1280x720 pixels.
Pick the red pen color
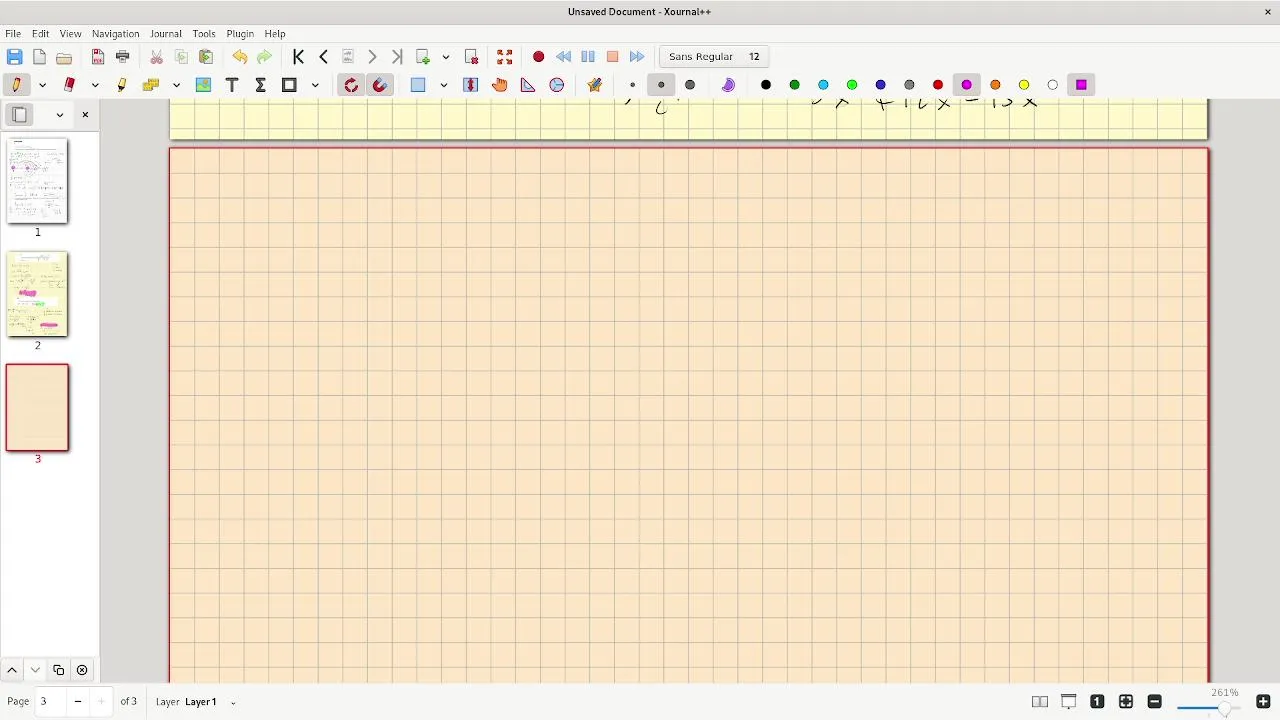[x=938, y=85]
